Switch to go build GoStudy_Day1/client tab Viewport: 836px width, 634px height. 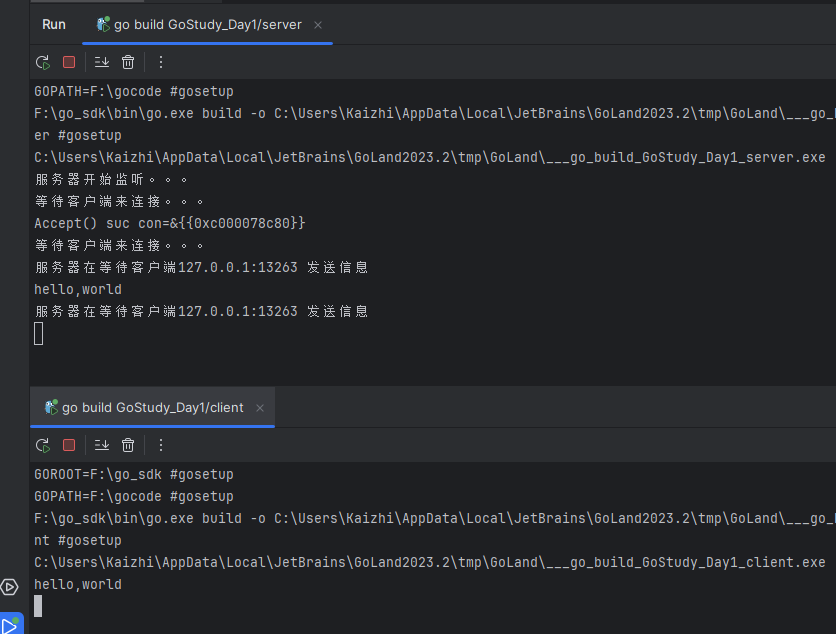click(144, 407)
